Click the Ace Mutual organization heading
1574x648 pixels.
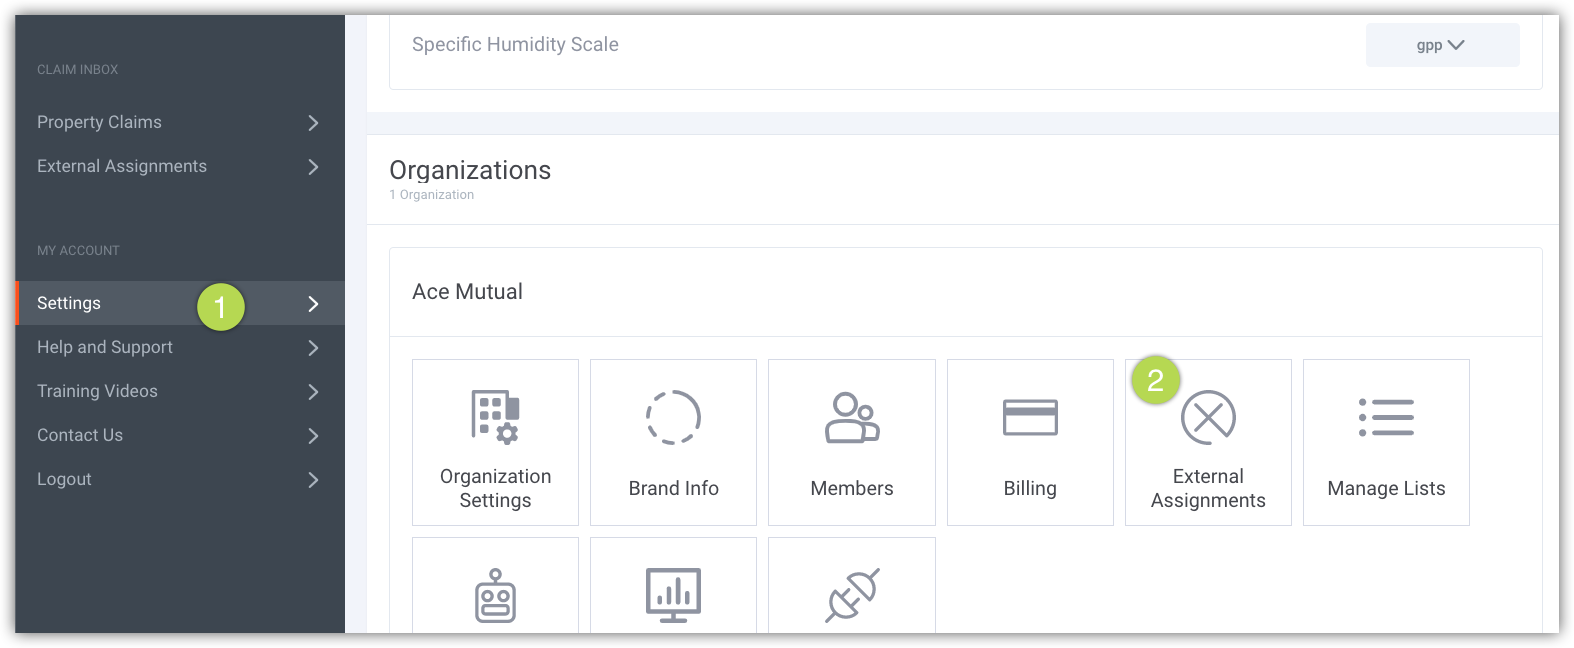(467, 292)
